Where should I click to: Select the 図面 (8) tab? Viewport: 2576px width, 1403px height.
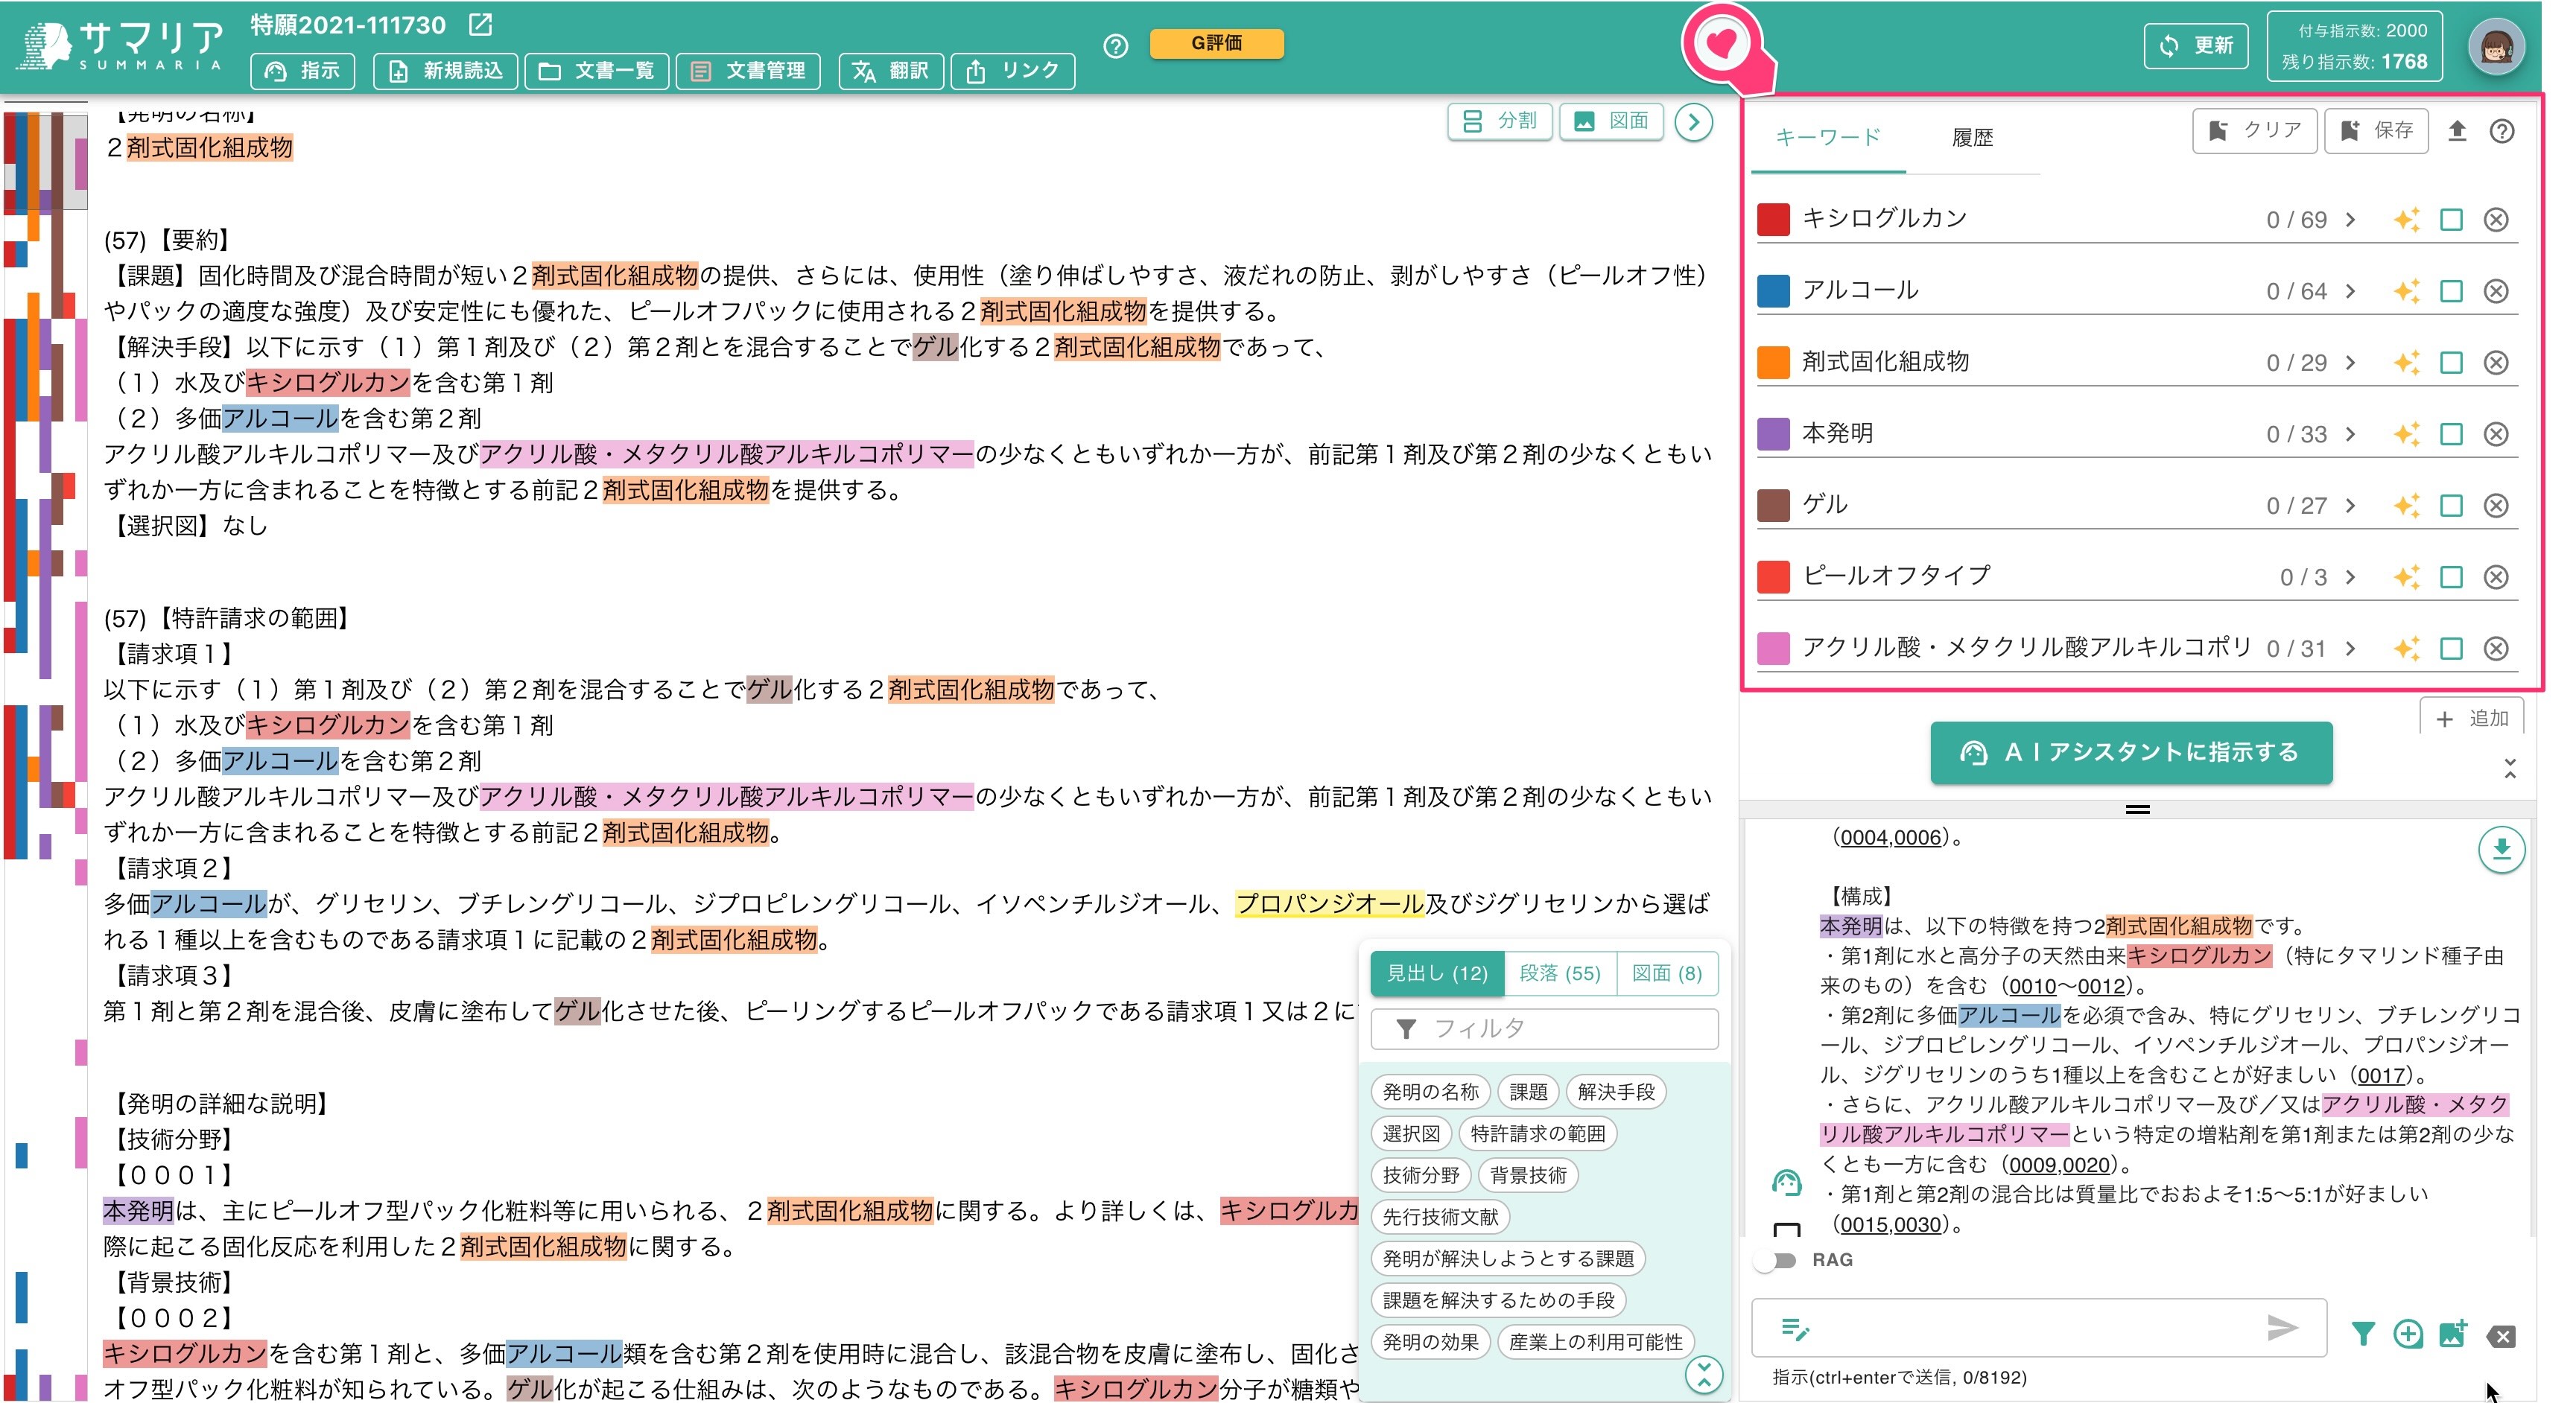click(x=1667, y=973)
